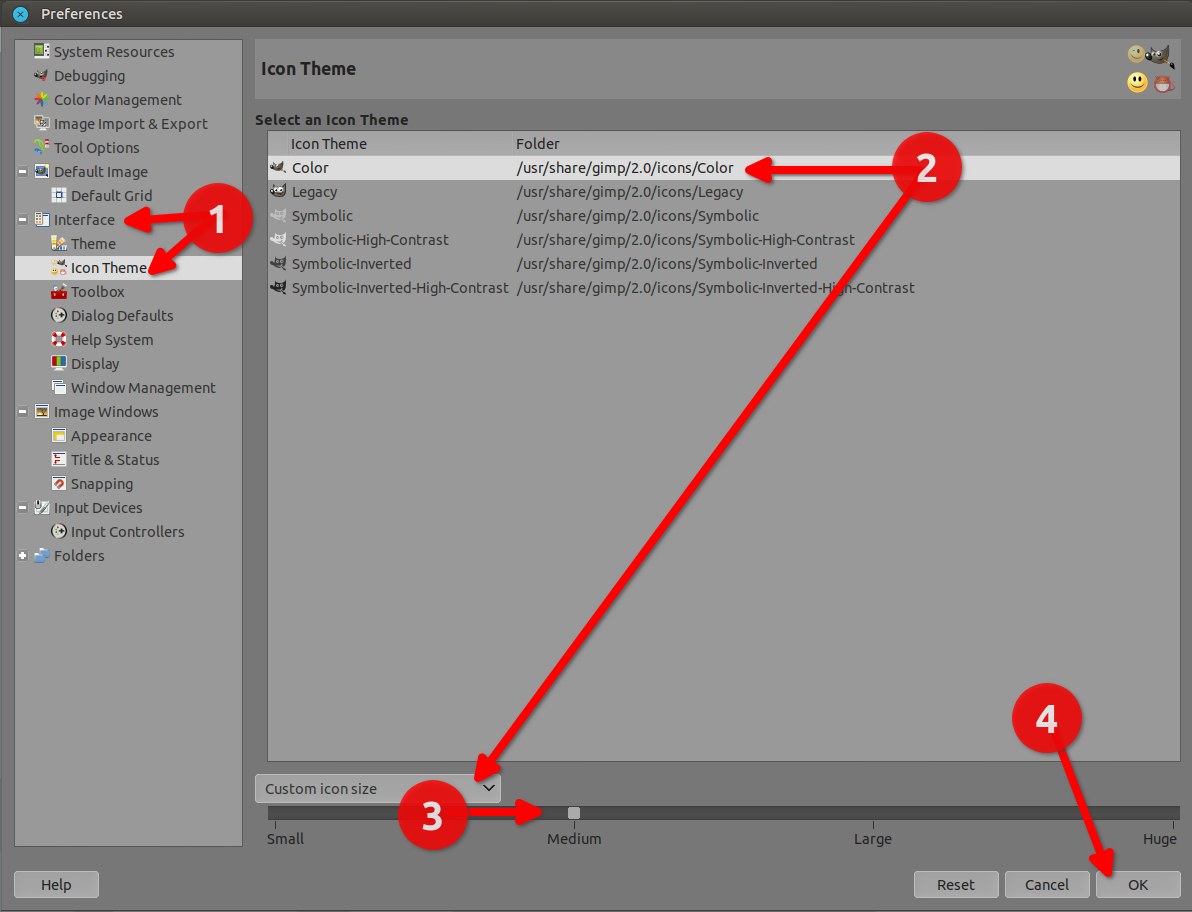Click the Color theme folder path

pyautogui.click(x=625, y=168)
